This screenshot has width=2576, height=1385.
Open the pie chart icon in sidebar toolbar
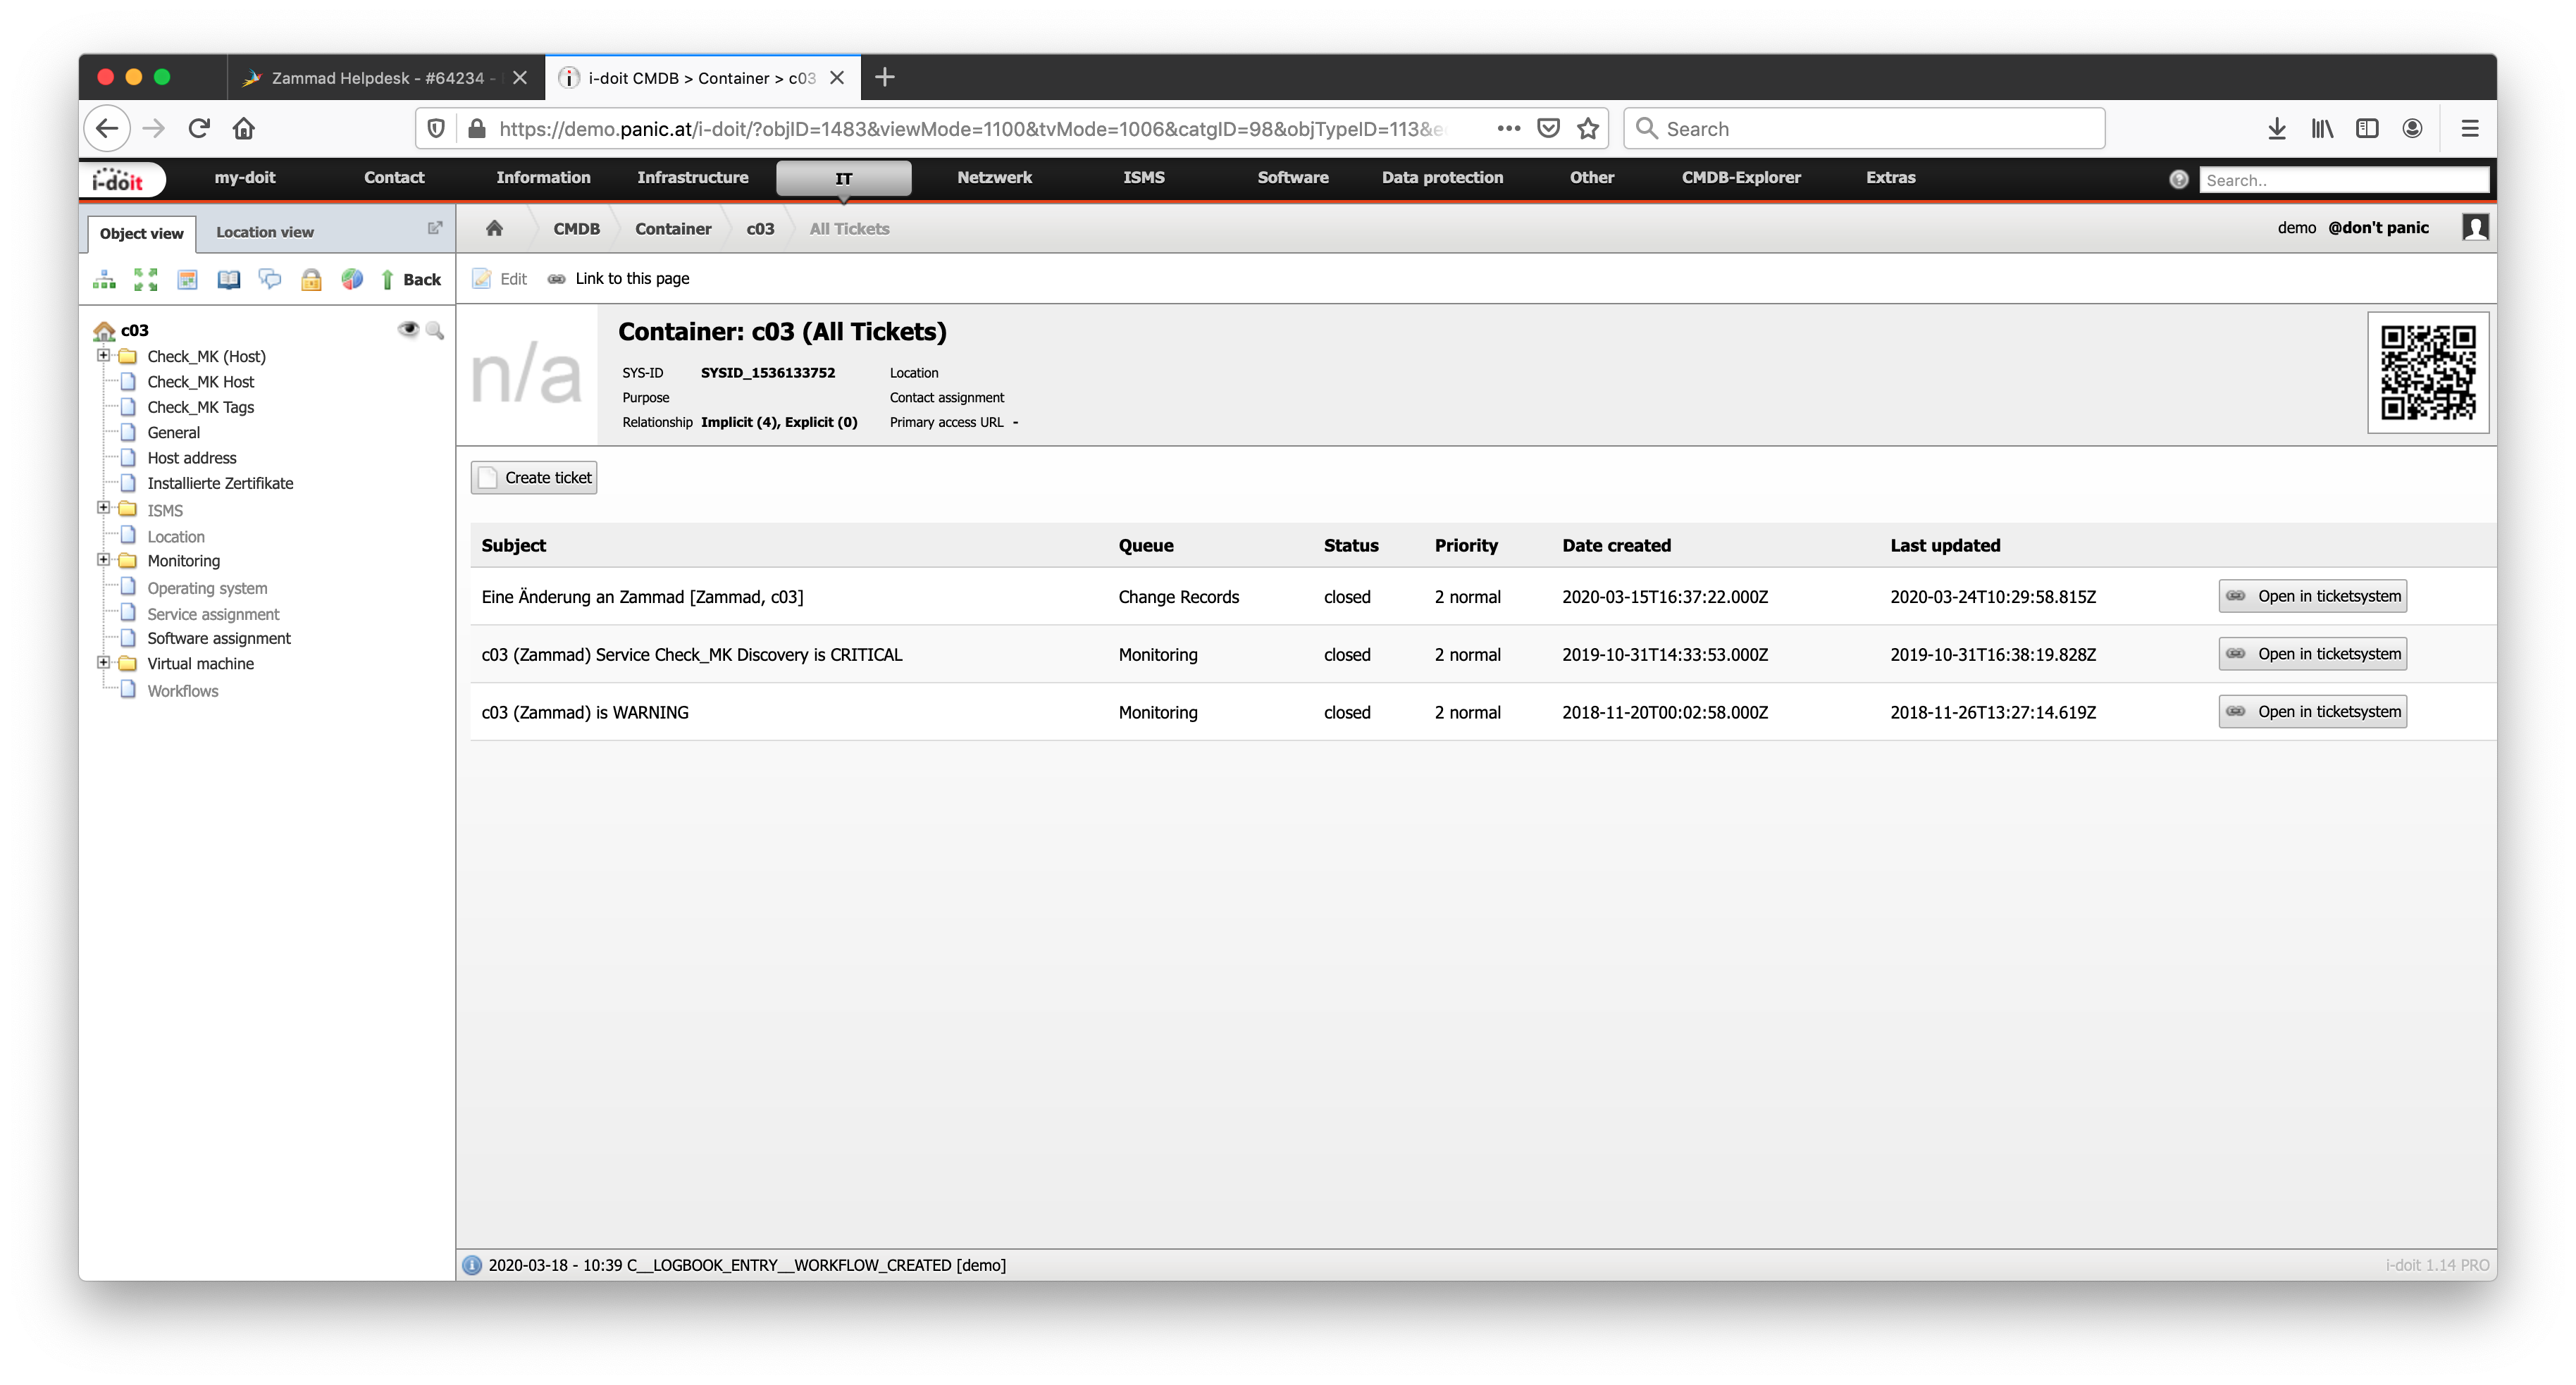coord(352,280)
